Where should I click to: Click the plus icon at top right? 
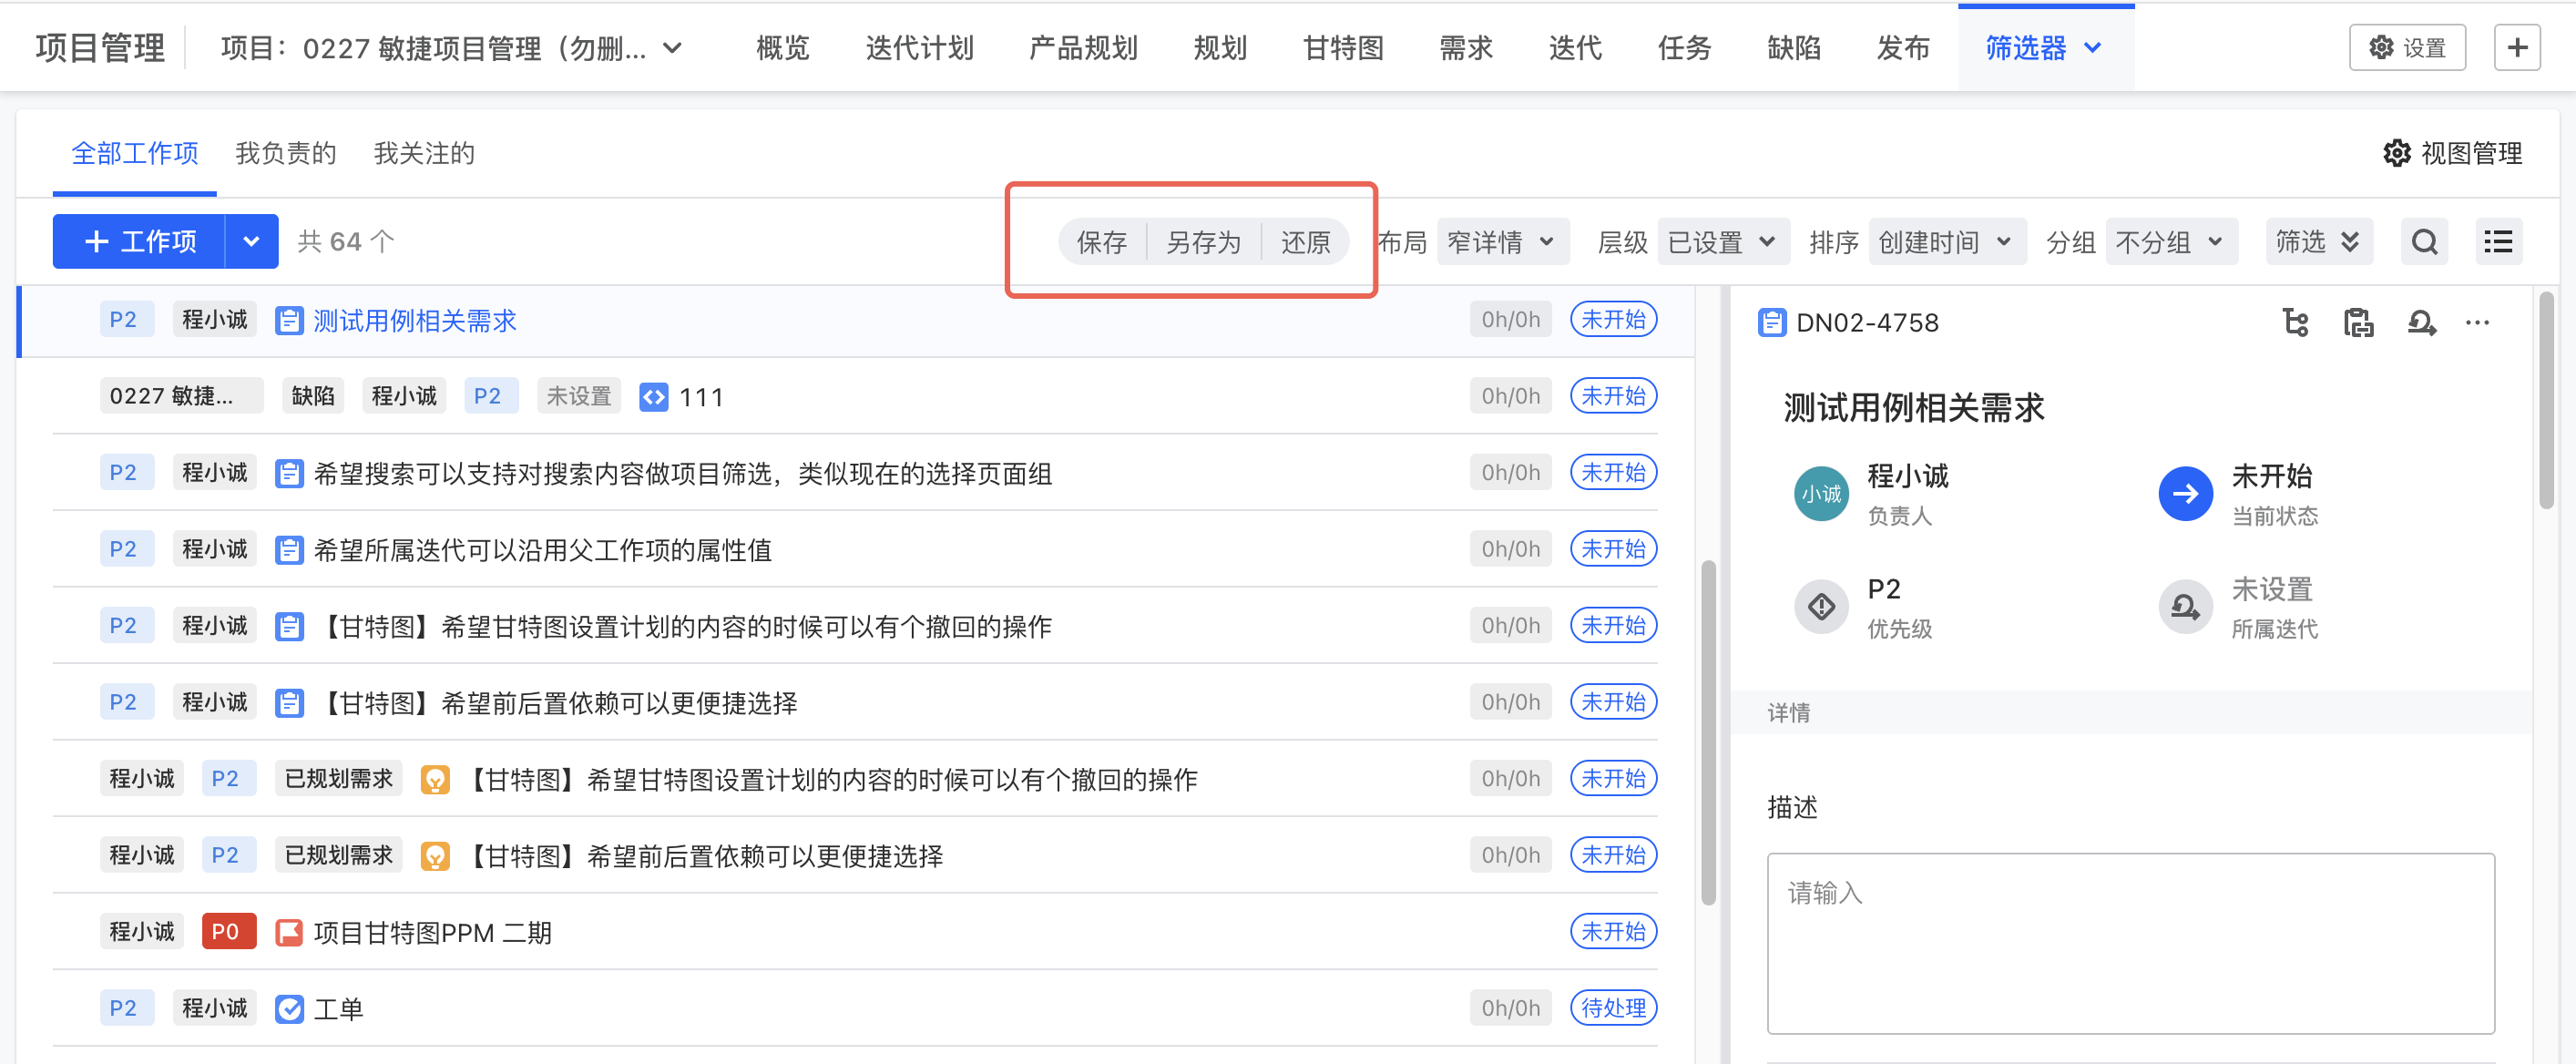tap(2517, 47)
